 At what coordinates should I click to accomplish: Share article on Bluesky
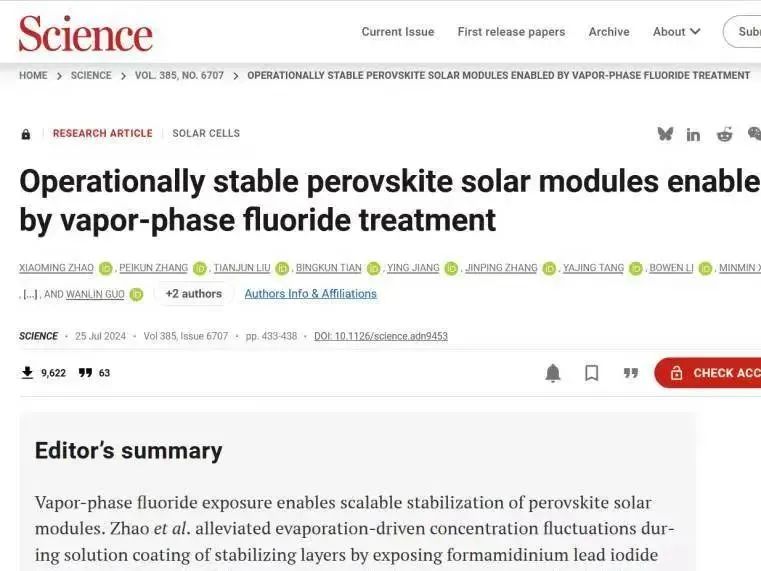[665, 134]
